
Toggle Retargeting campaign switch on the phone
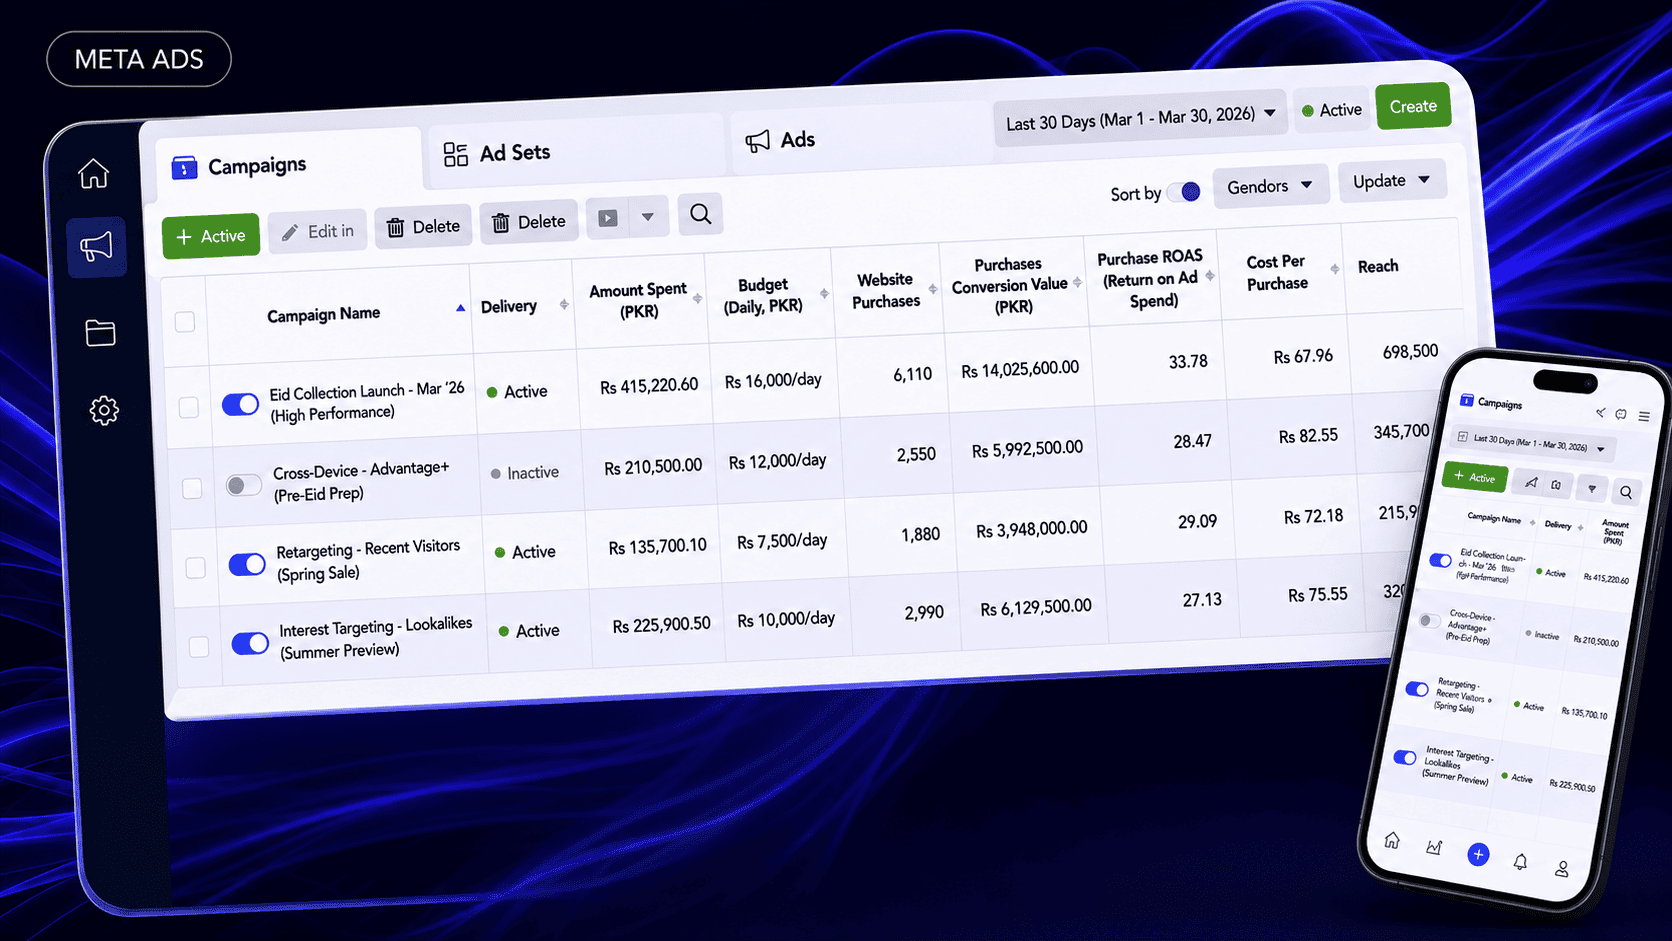tap(1416, 689)
